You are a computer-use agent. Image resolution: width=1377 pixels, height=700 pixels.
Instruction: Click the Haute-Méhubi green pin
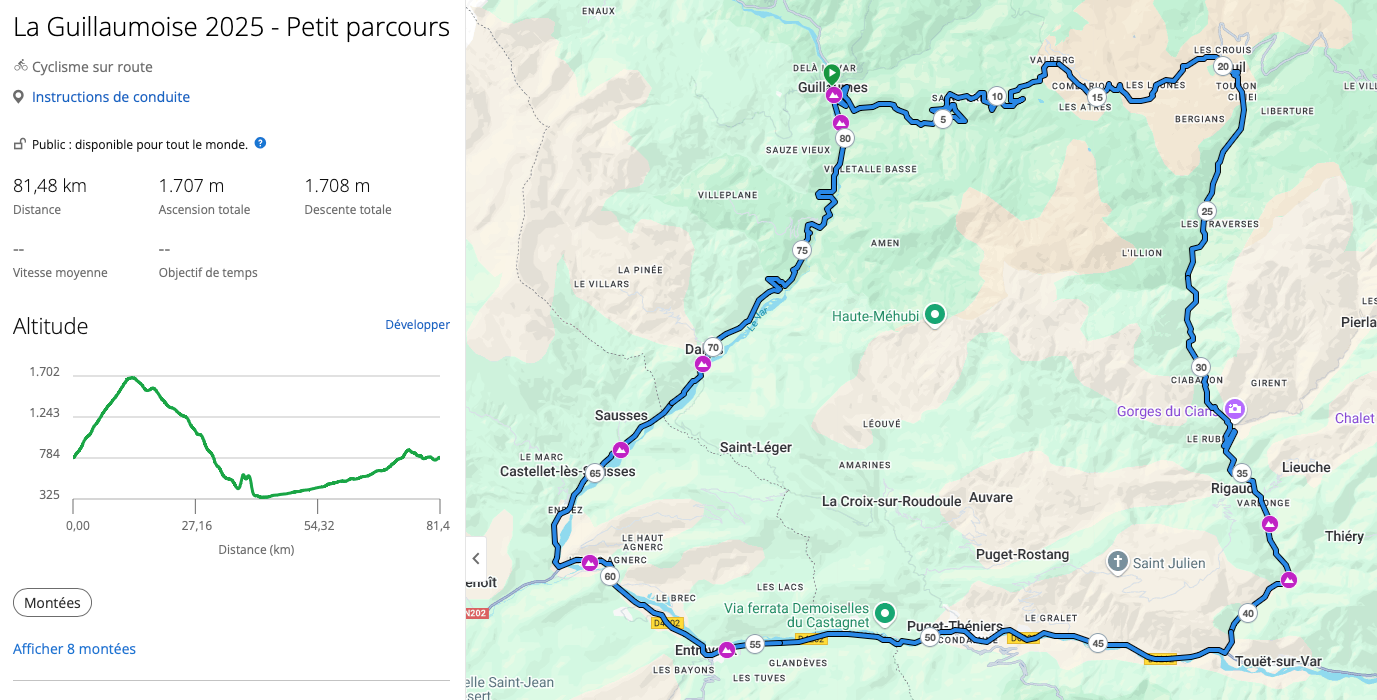[x=935, y=316]
